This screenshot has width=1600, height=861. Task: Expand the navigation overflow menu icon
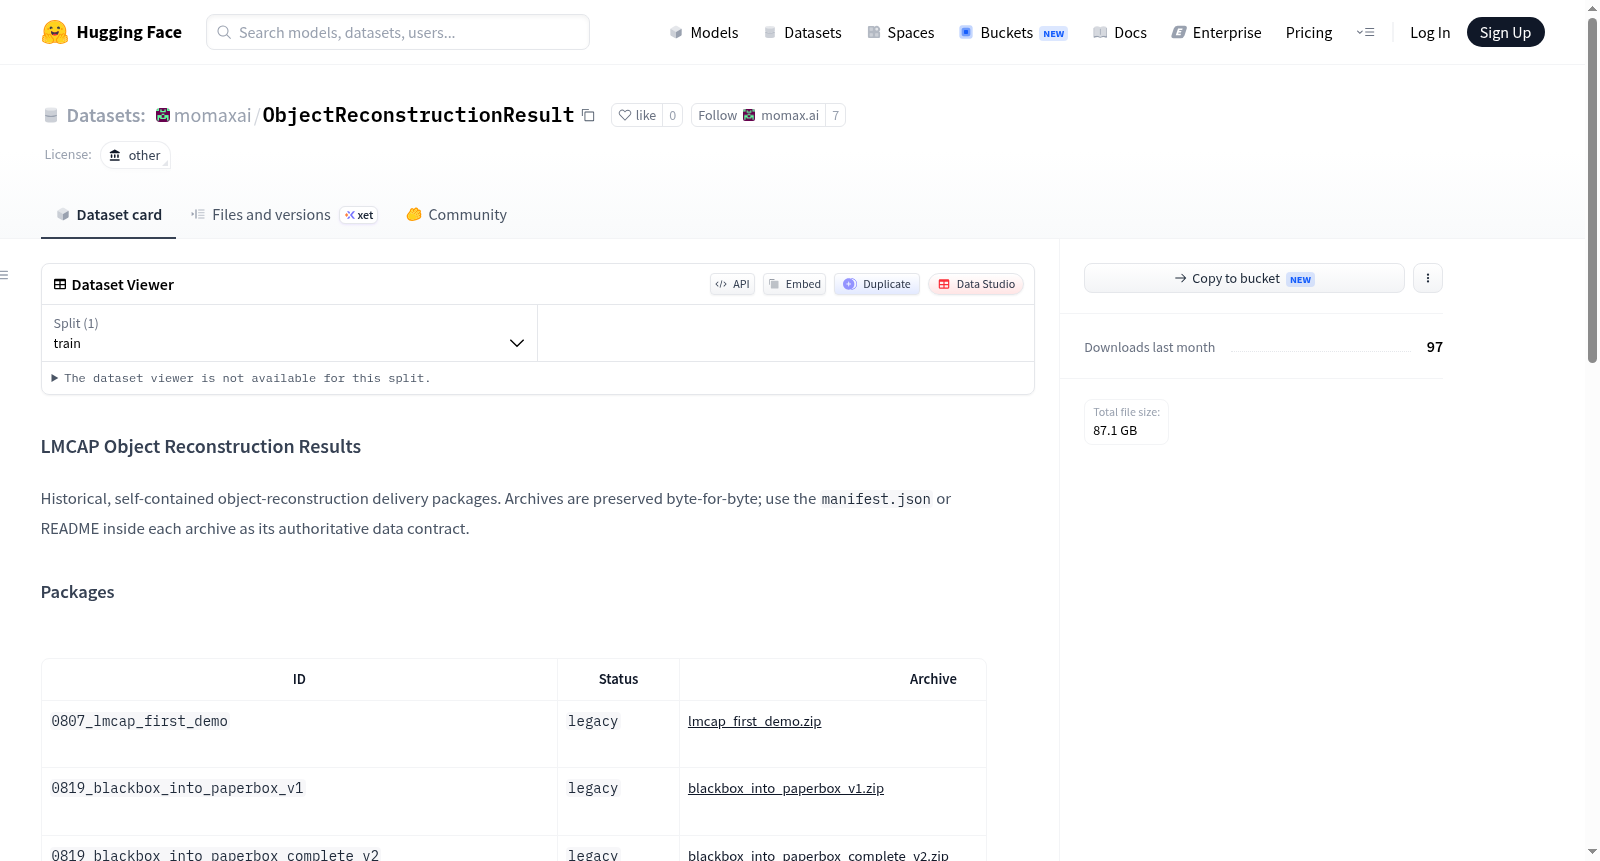tap(1365, 32)
